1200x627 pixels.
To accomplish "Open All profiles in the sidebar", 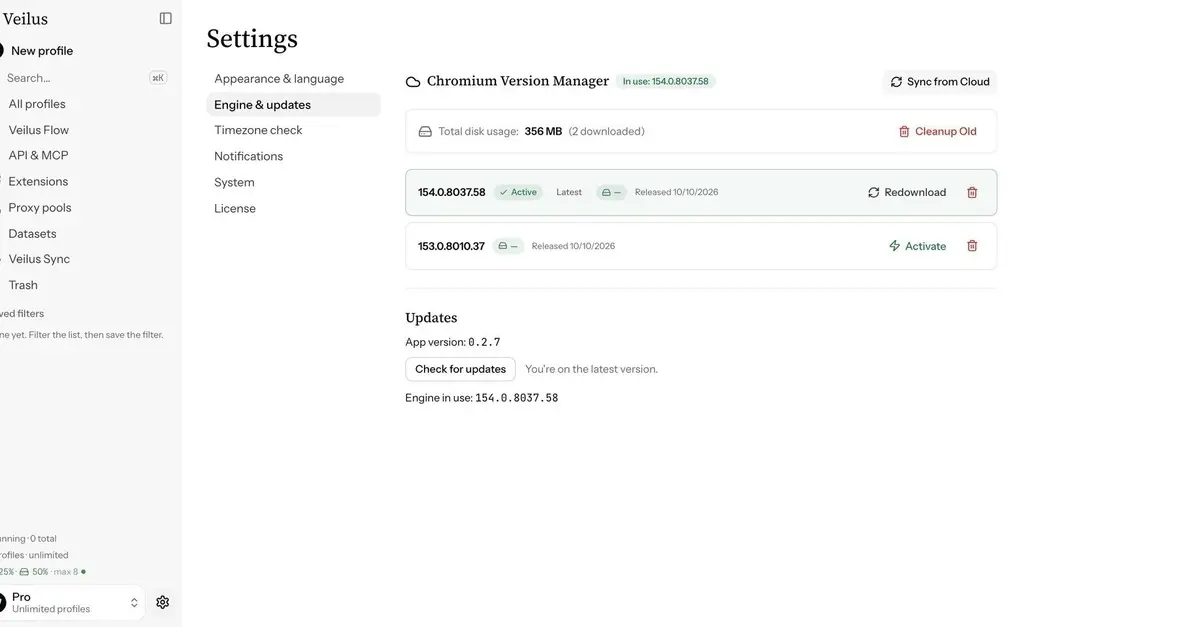I will (x=37, y=104).
